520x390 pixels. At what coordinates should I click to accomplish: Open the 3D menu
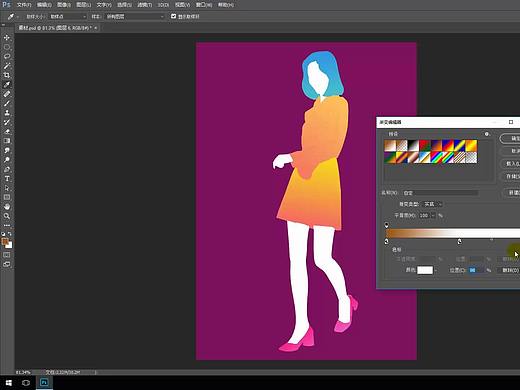pos(163,5)
